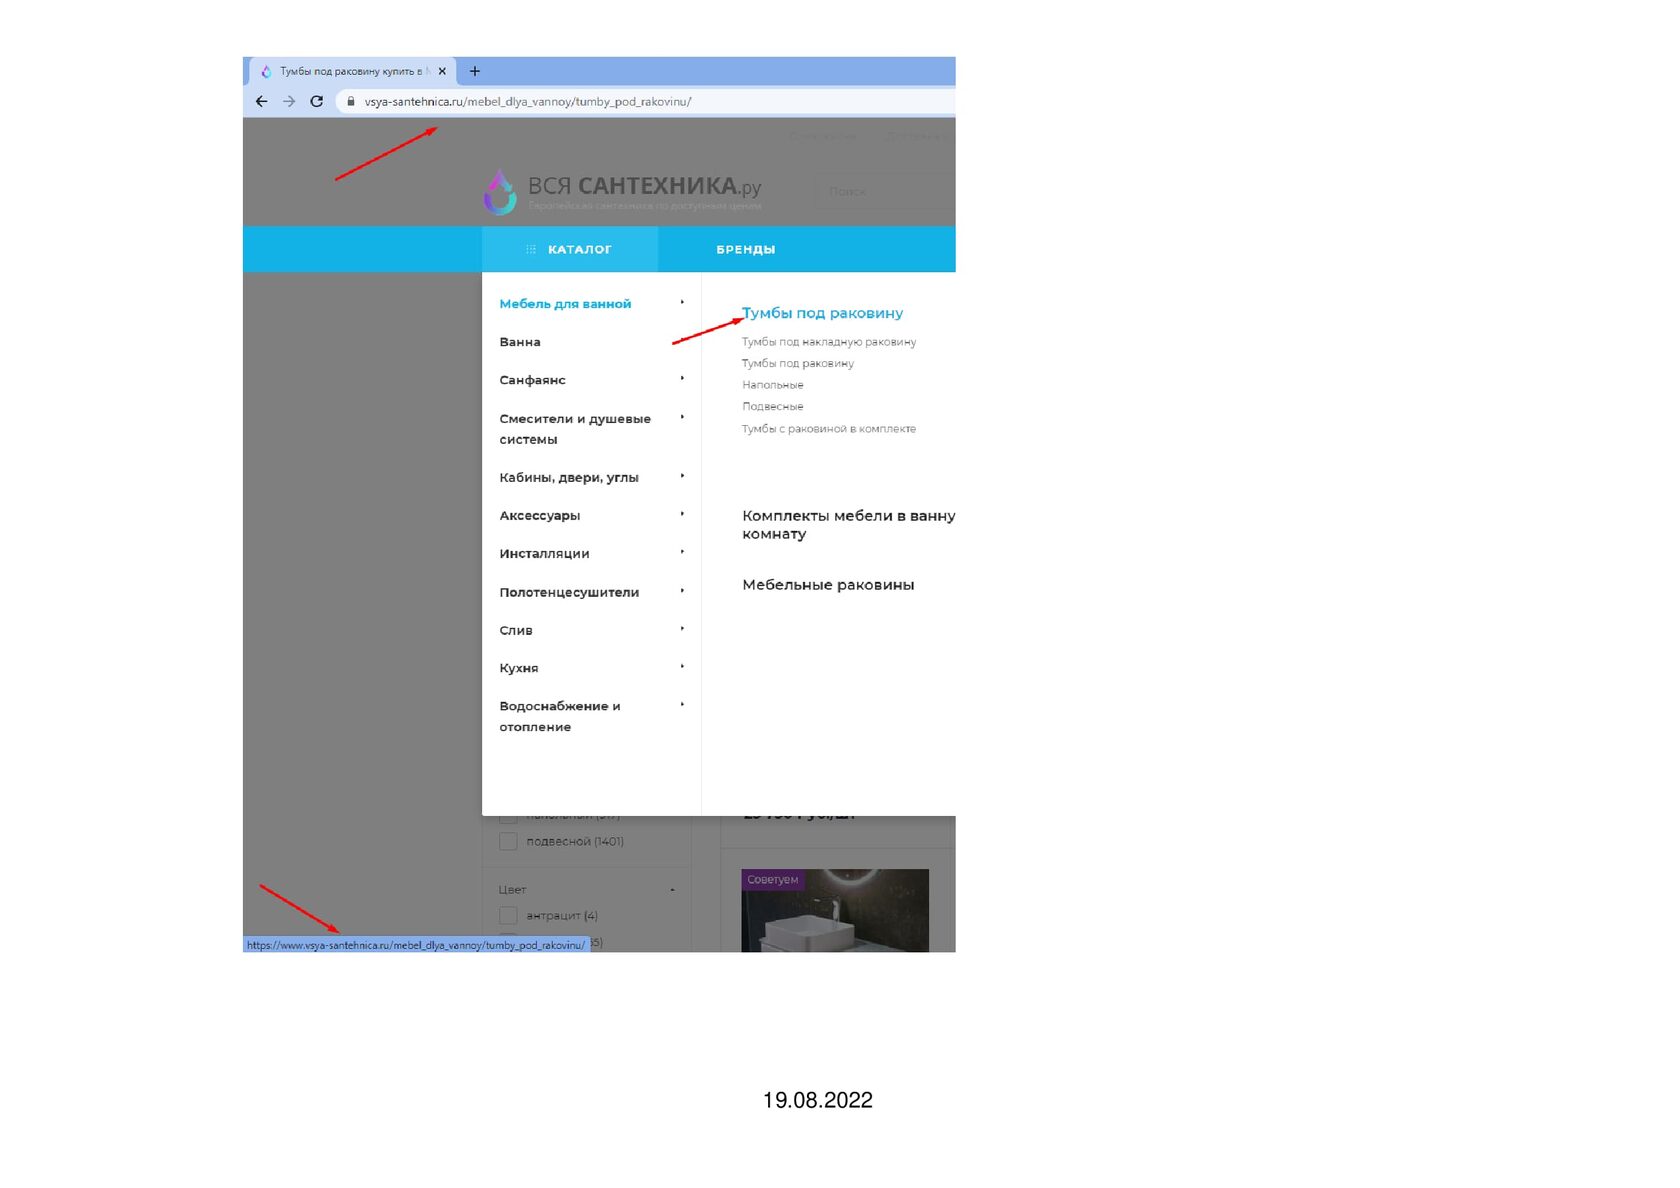Select 'Полотенцесушители' in the catalog menu
This screenshot has width=1680, height=1188.
(x=569, y=592)
